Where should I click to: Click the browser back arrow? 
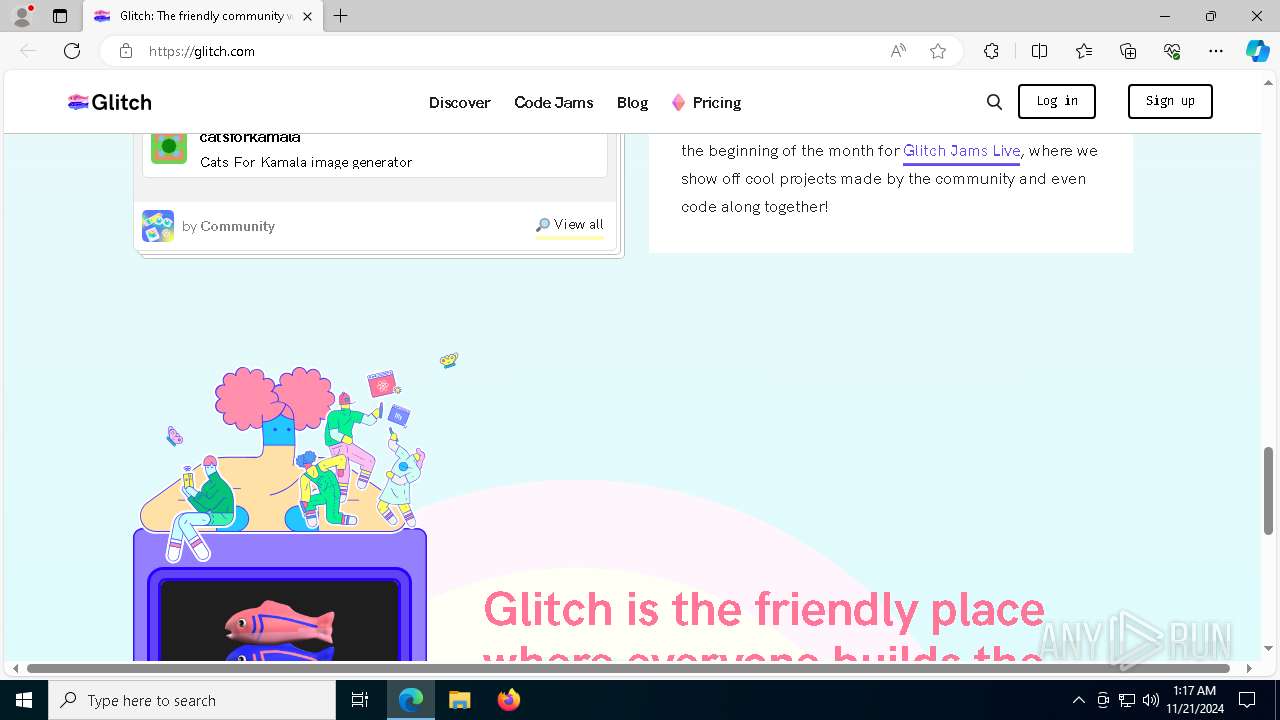point(28,51)
